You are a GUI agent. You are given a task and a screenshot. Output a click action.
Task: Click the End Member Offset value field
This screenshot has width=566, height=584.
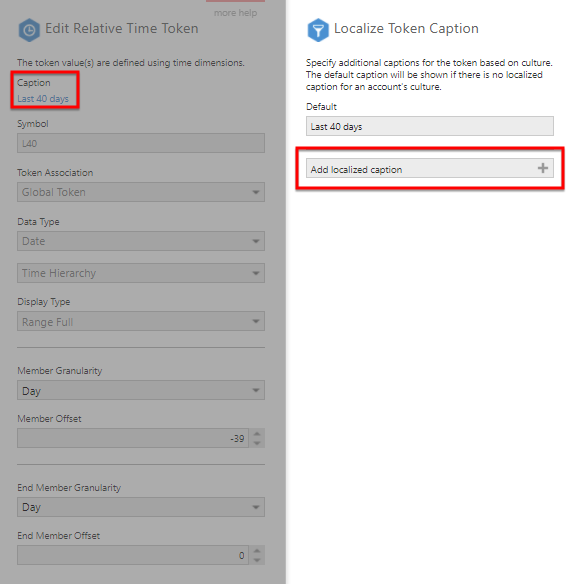click(133, 555)
